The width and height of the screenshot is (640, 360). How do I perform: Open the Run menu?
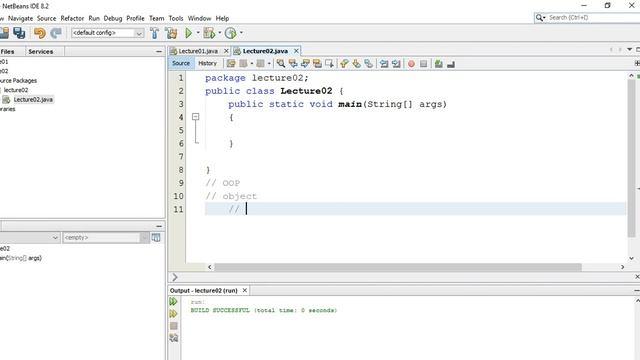[94, 18]
